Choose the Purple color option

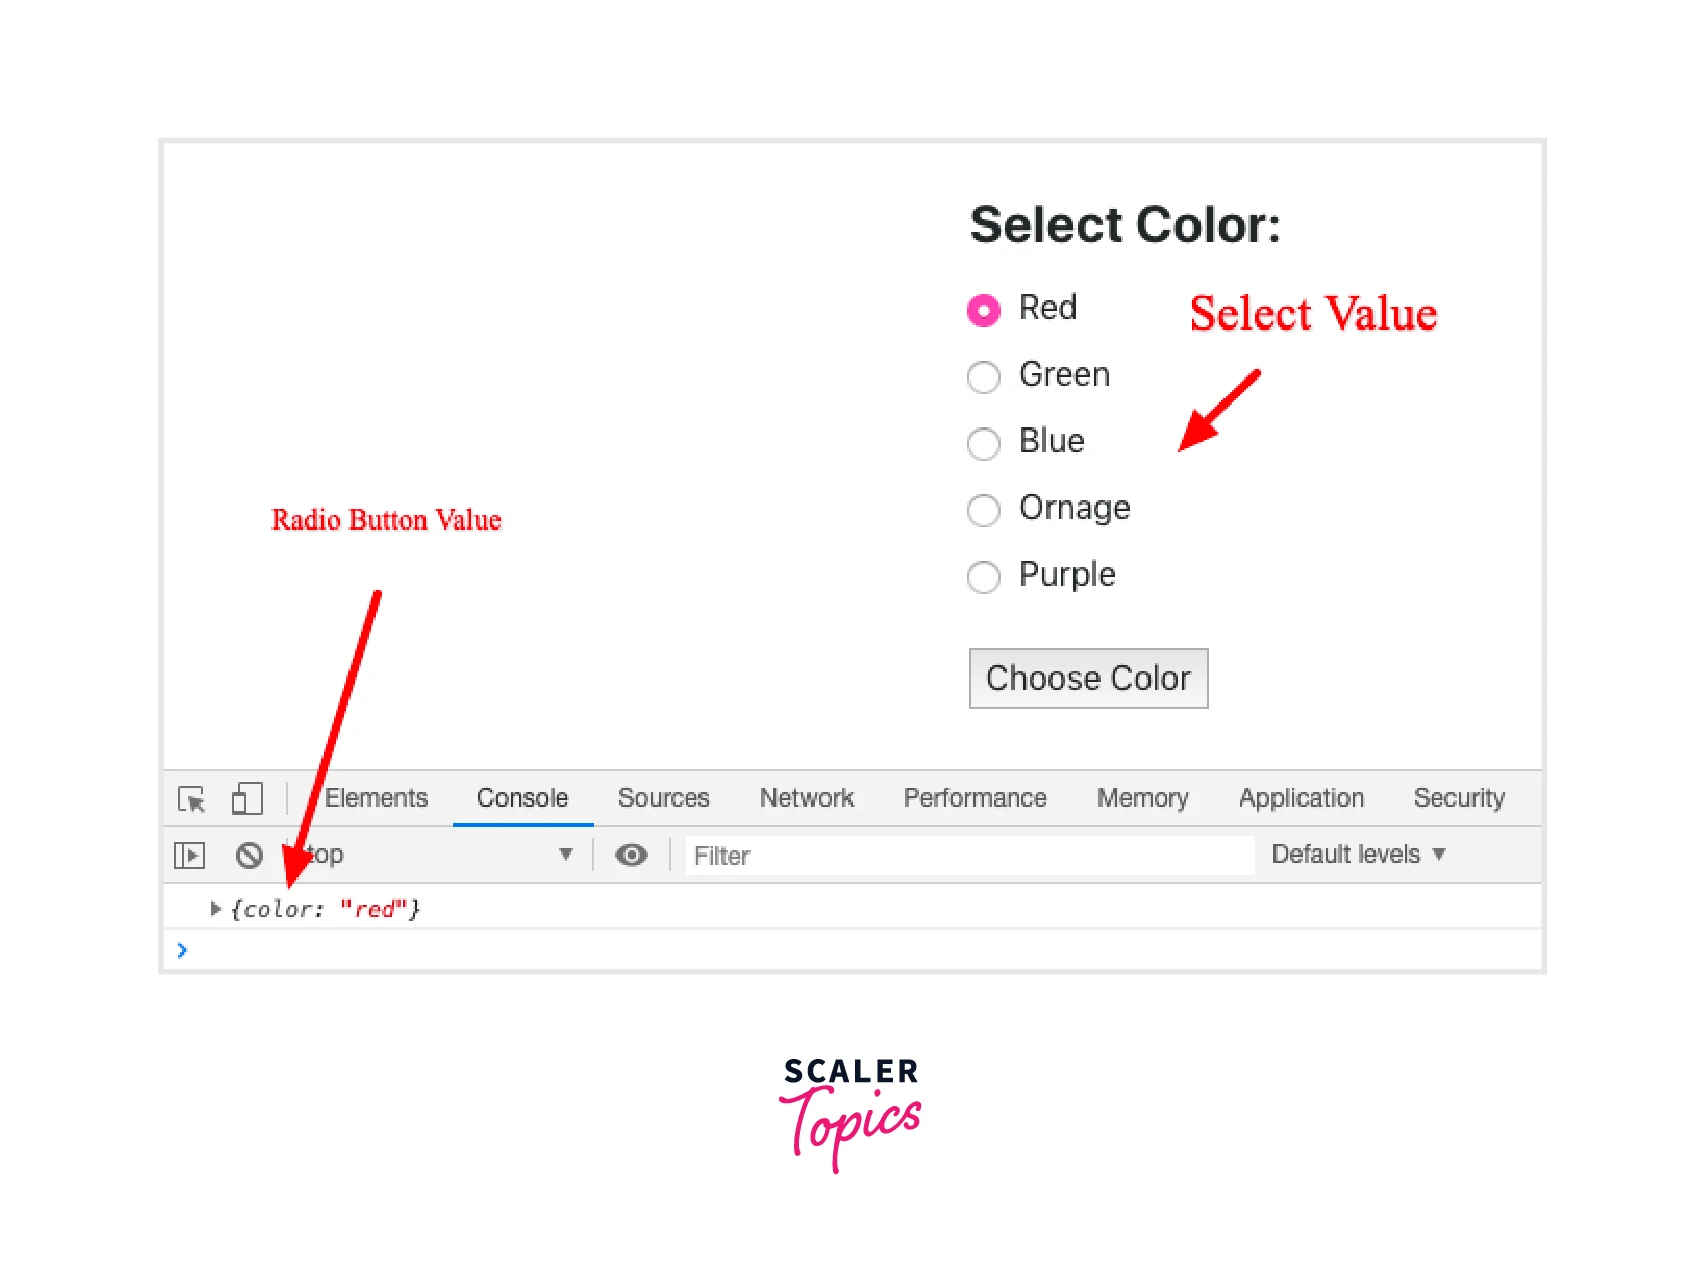pos(983,577)
